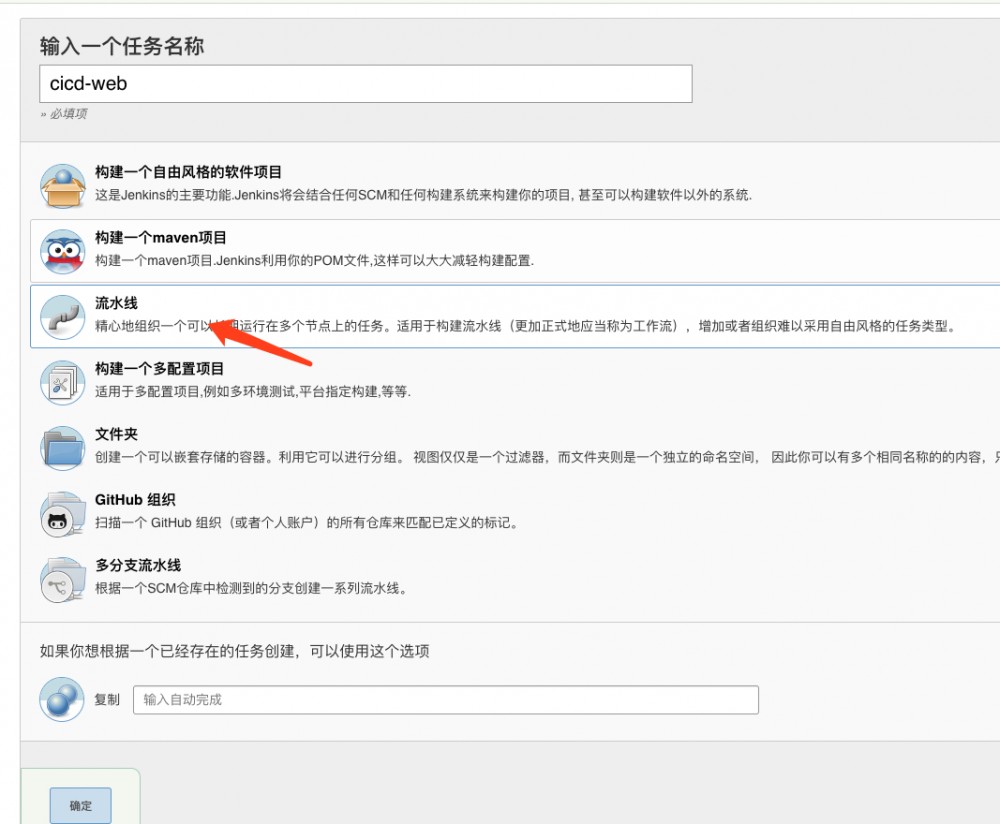1000x824 pixels.
Task: Select the 多分支流水线 title
Action: (x=138, y=565)
